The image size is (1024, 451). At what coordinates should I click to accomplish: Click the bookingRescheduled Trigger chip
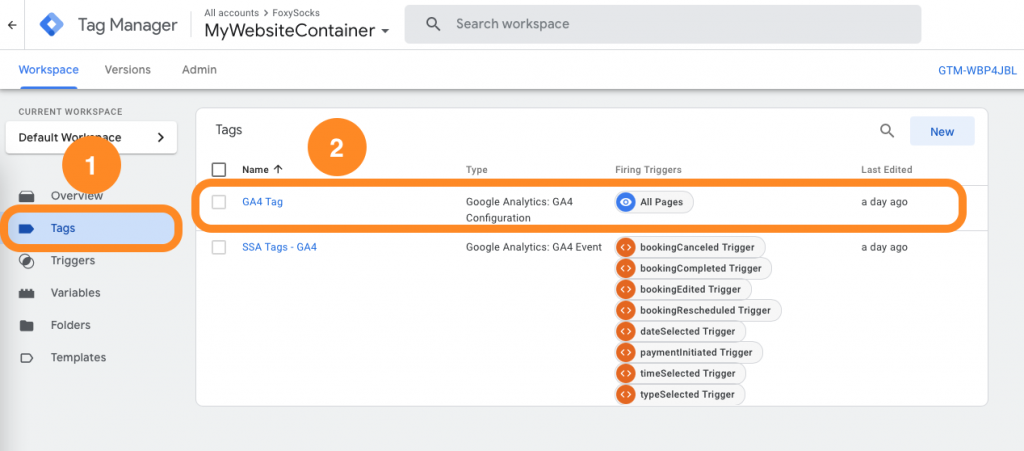point(698,310)
